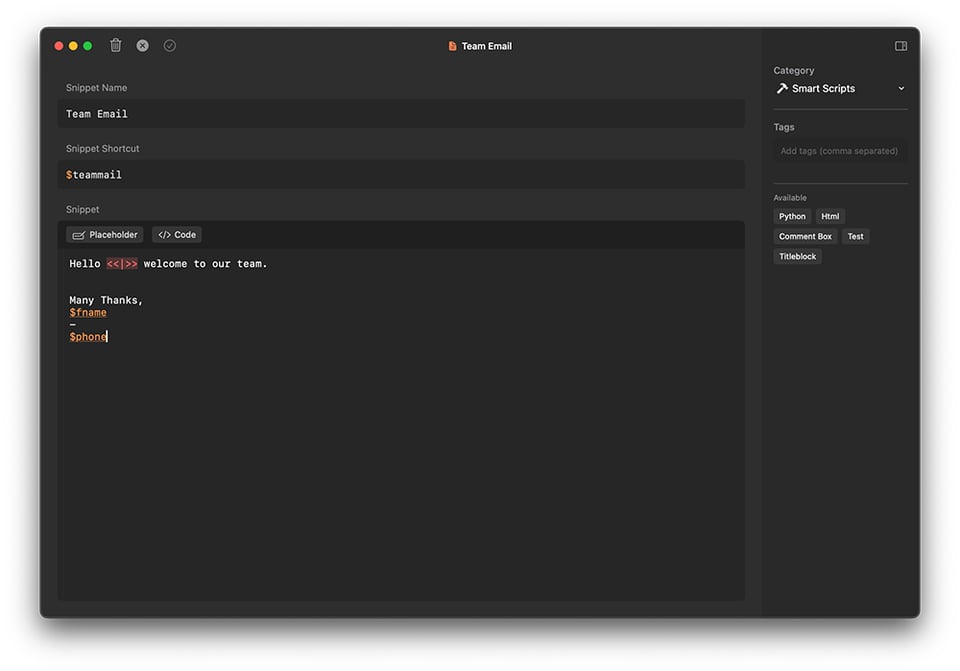
Task: Select the <<|>> placeholder marker in text
Action: click(119, 263)
